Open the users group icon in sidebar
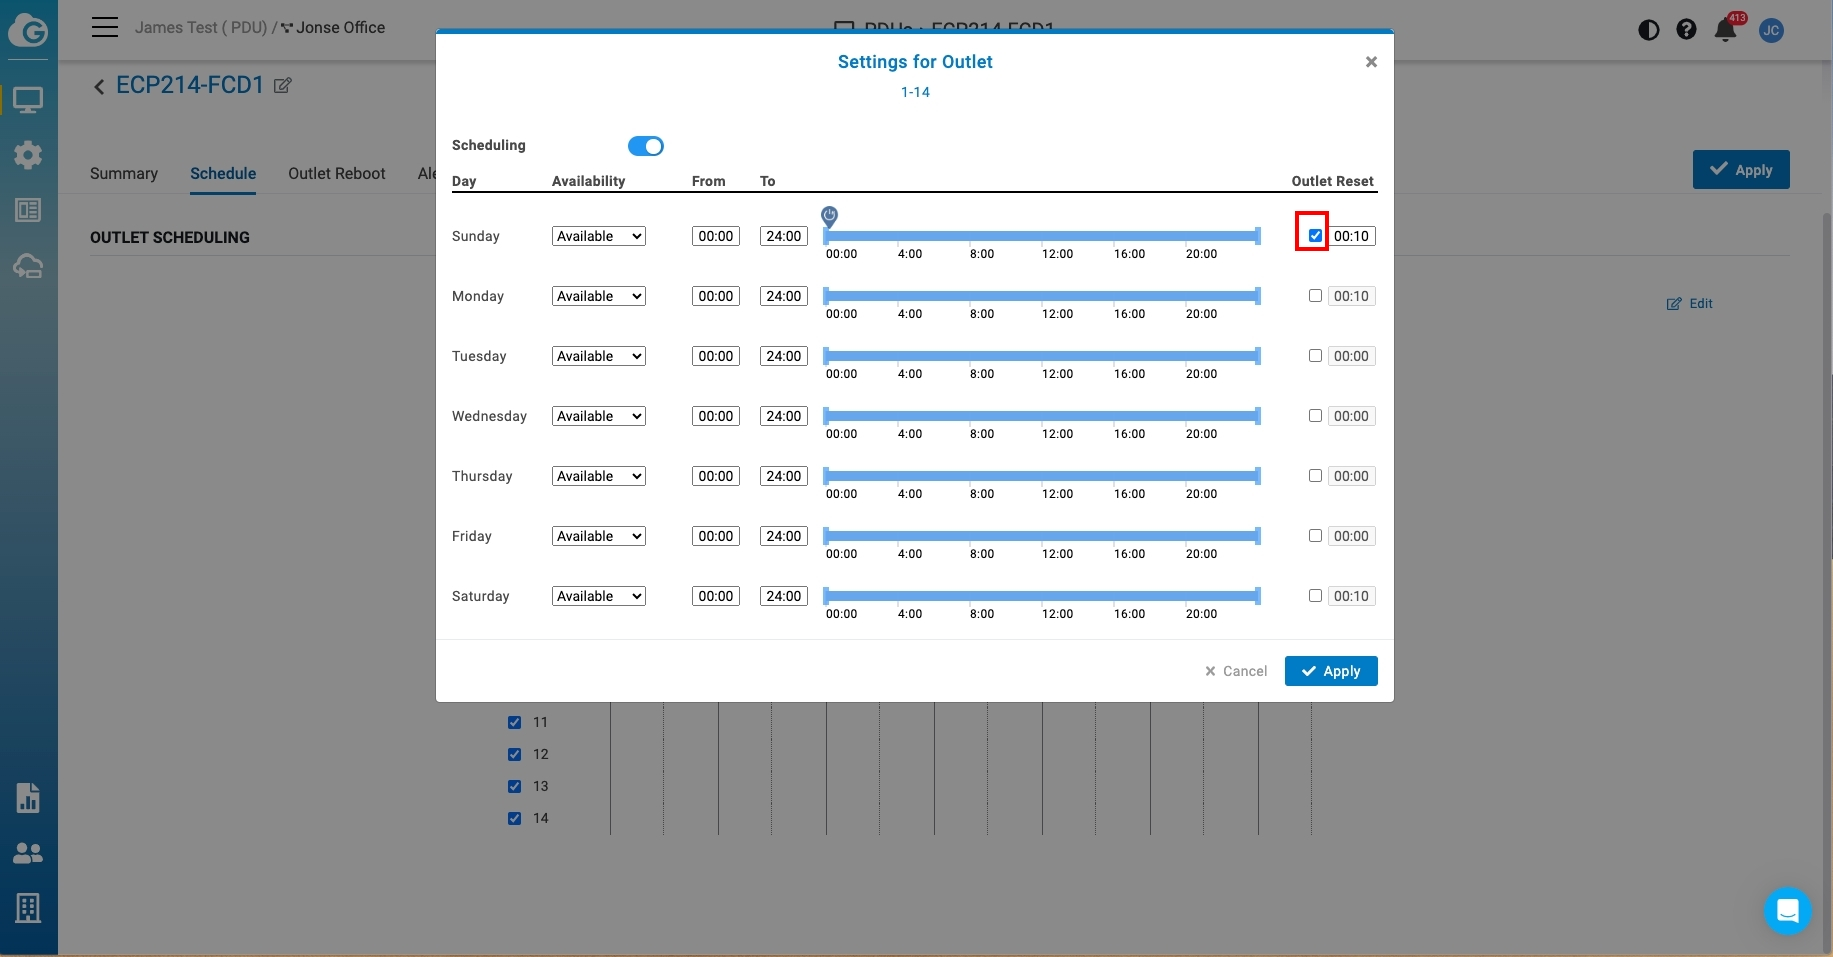Viewport: 1833px width, 957px height. pyautogui.click(x=28, y=853)
